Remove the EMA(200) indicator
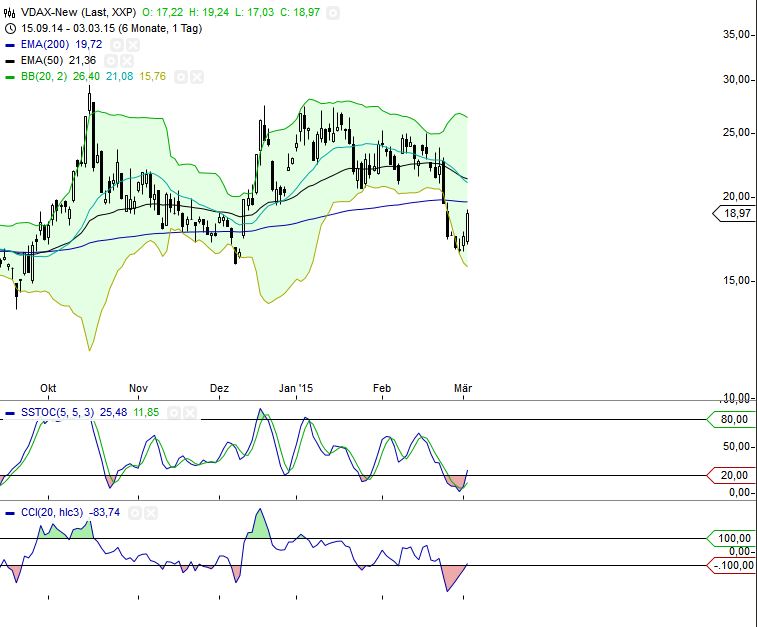This screenshot has height=627, width=757. coord(133,45)
